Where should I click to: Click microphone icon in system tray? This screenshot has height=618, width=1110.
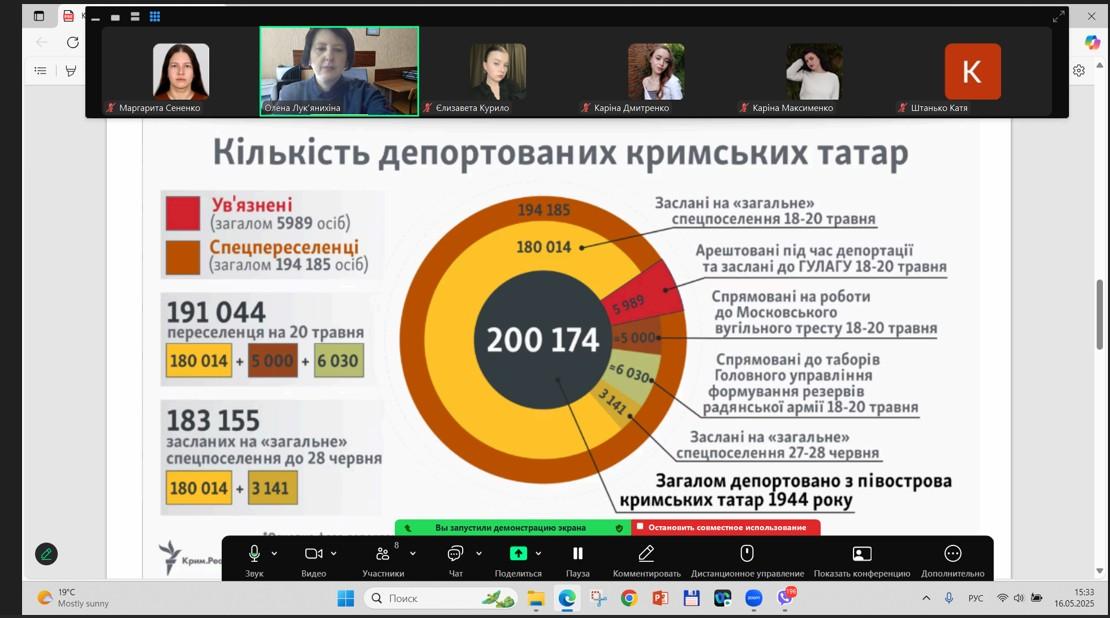pos(949,599)
